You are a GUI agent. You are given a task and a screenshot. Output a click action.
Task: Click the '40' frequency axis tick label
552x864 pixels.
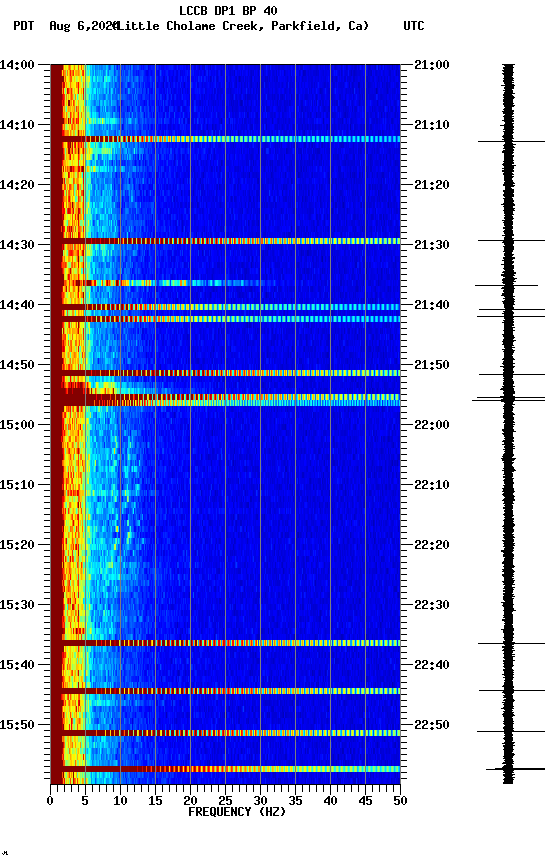[331, 801]
